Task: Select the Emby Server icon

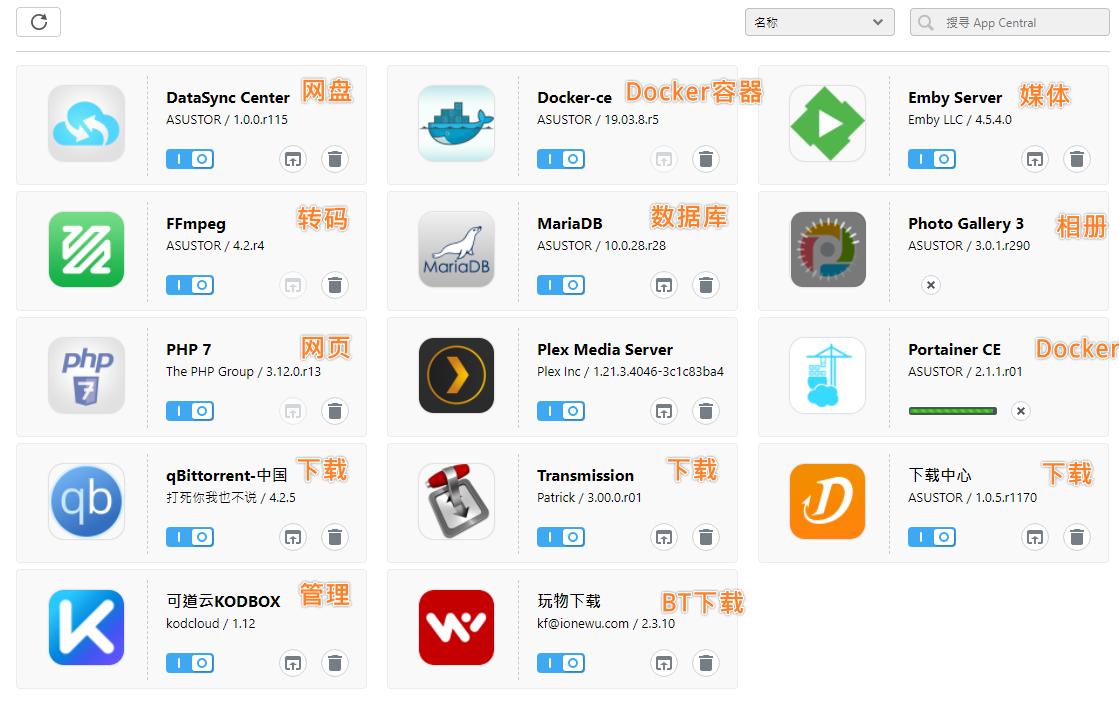Action: pyautogui.click(x=827, y=124)
